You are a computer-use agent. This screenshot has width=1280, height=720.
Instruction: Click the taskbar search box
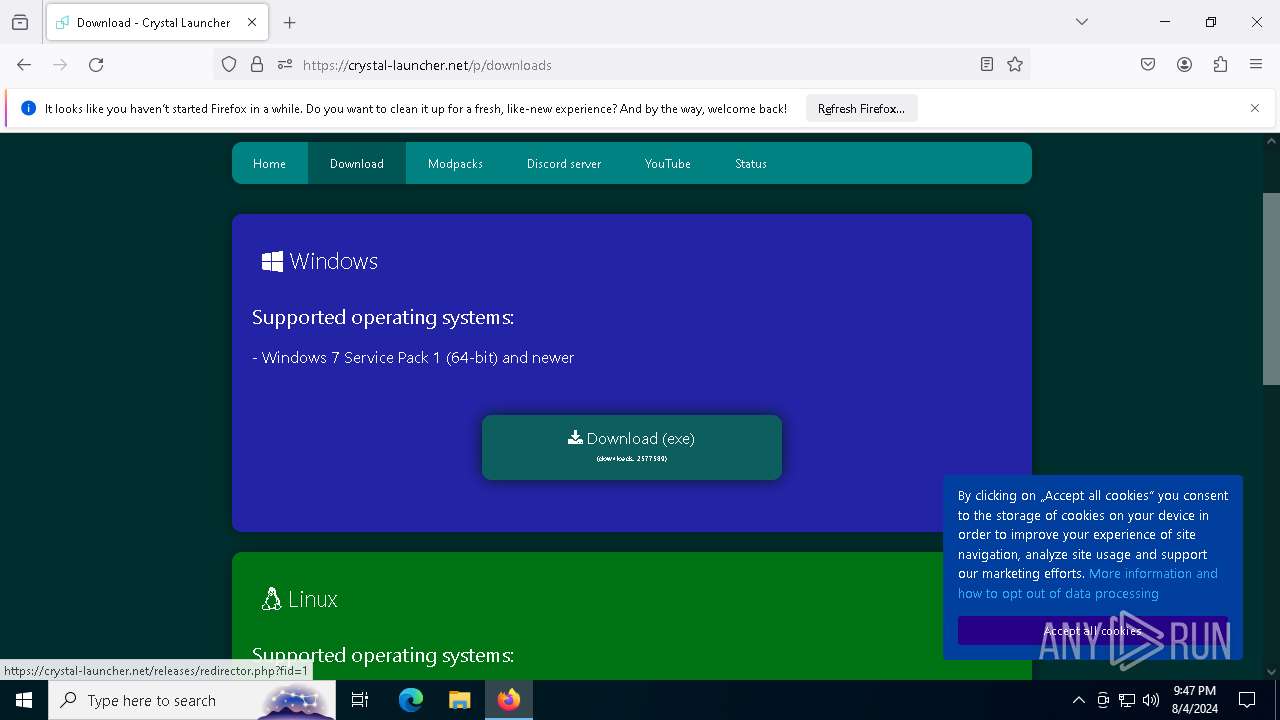[x=192, y=700]
